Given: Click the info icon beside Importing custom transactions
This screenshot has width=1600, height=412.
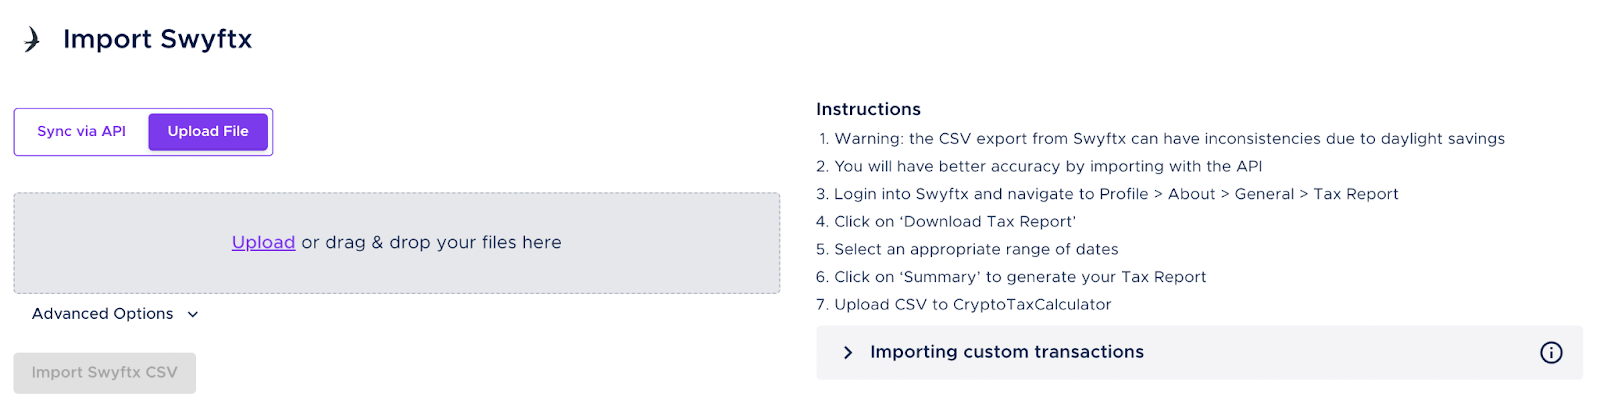Looking at the screenshot, I should (x=1551, y=352).
